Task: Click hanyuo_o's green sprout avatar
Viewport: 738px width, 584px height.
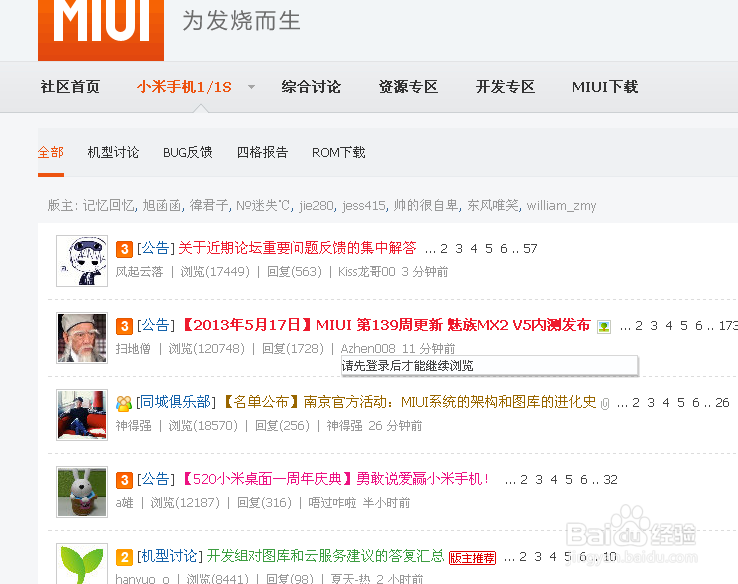Action: pos(82,564)
